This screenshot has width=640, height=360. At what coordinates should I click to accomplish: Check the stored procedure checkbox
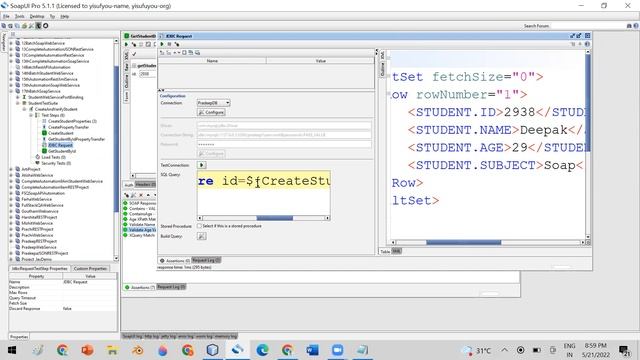[x=200, y=226]
